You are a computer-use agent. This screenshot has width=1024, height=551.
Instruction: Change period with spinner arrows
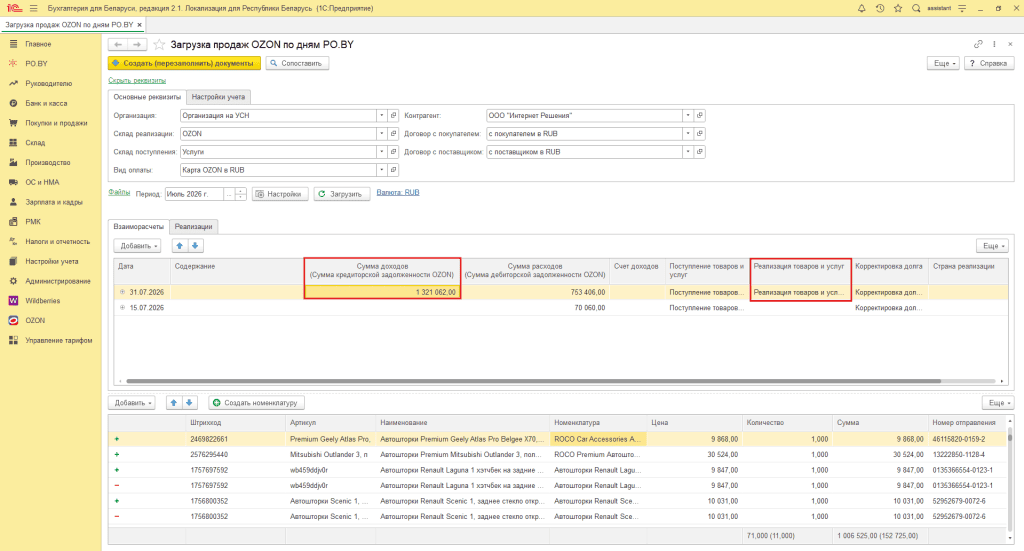[x=240, y=194]
